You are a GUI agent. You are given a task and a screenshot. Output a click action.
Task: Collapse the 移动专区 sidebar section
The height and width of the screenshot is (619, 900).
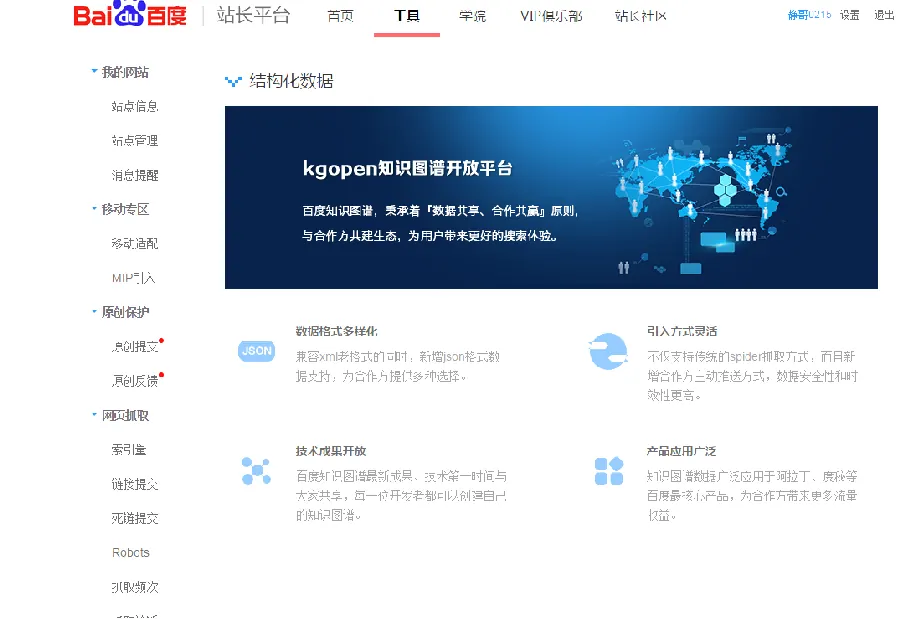tap(94, 208)
